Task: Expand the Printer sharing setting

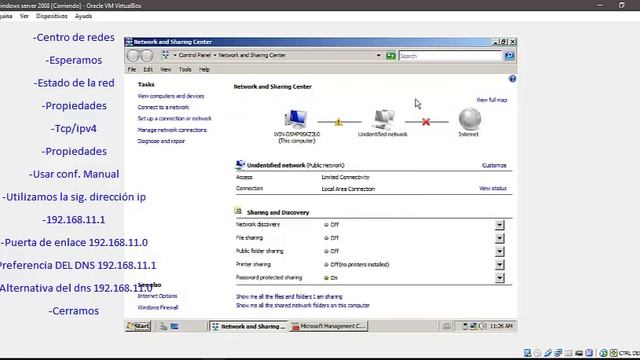Action: pos(500,264)
